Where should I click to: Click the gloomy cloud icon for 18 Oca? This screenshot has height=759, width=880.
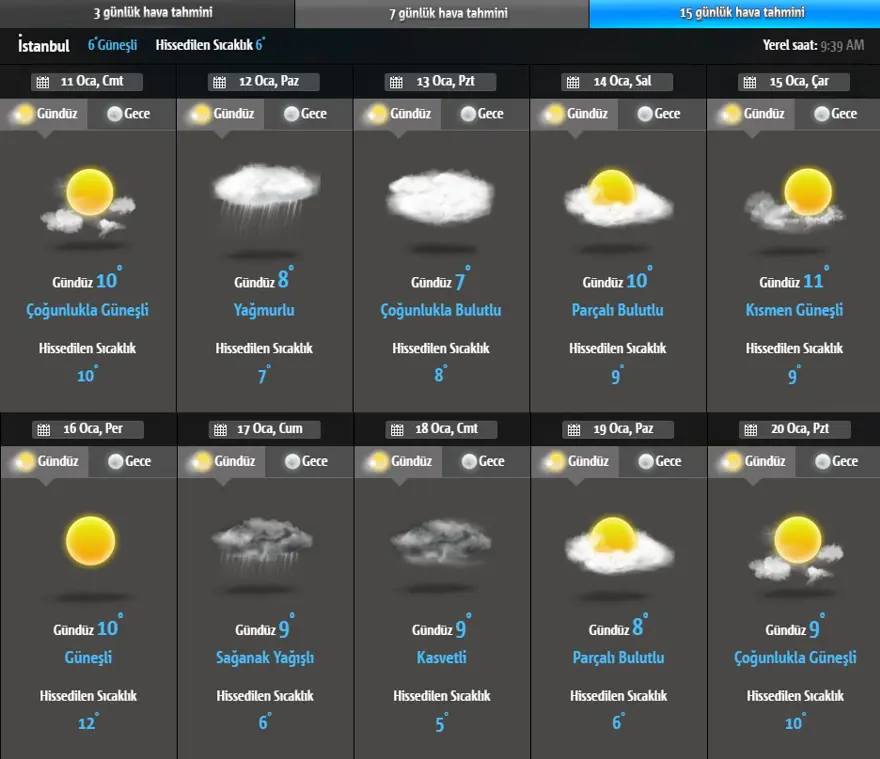click(x=441, y=544)
